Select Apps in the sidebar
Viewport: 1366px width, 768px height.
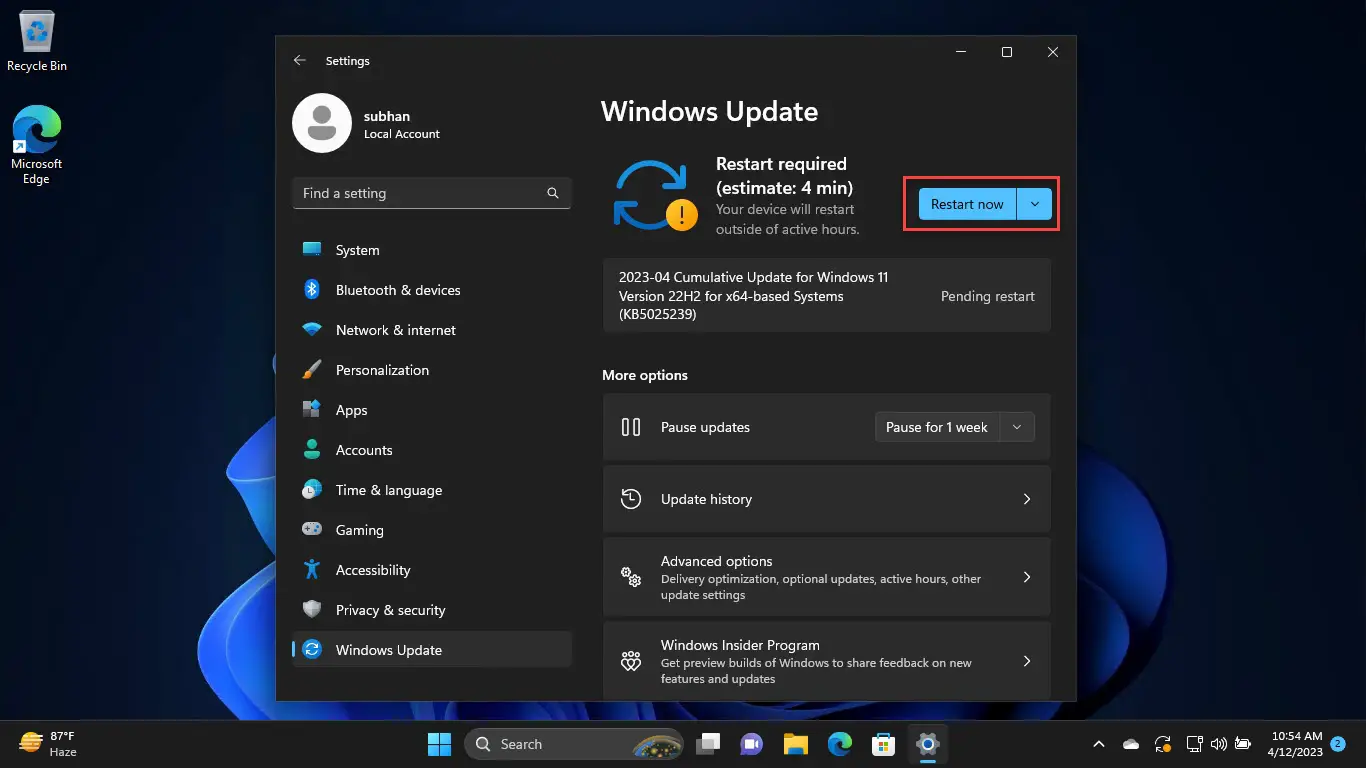[x=431, y=410]
